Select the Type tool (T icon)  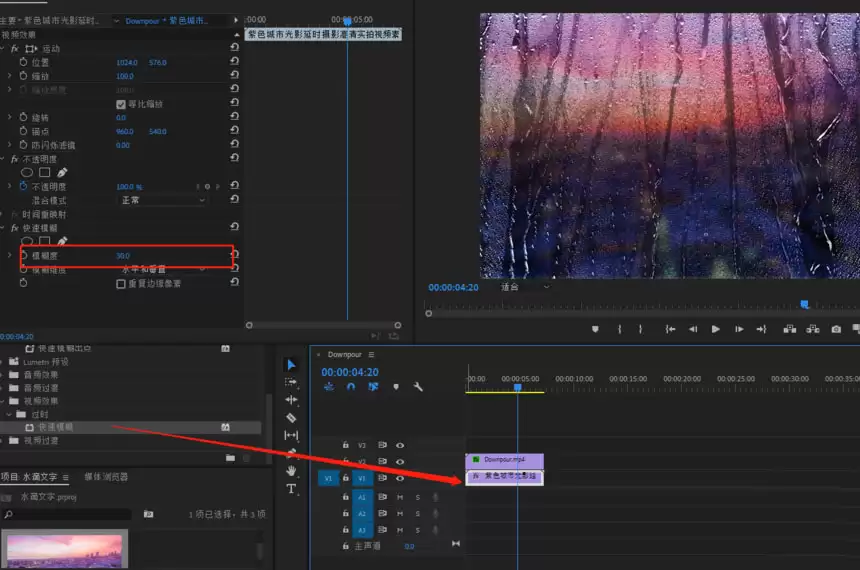291,489
